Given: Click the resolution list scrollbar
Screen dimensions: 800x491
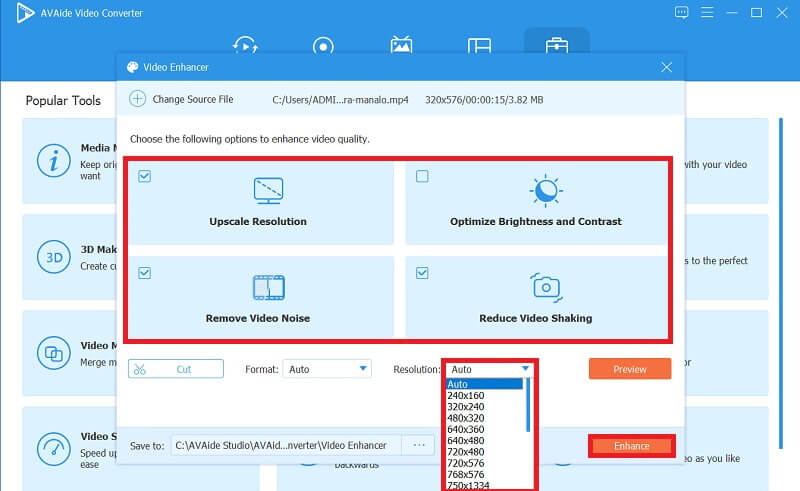Looking at the screenshot, I should coord(528,406).
